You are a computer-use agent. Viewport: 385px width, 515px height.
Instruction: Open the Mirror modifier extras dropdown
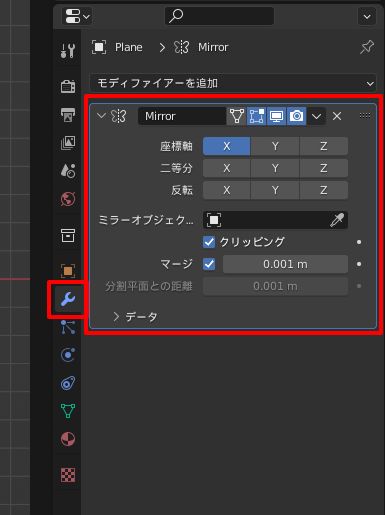coord(316,116)
